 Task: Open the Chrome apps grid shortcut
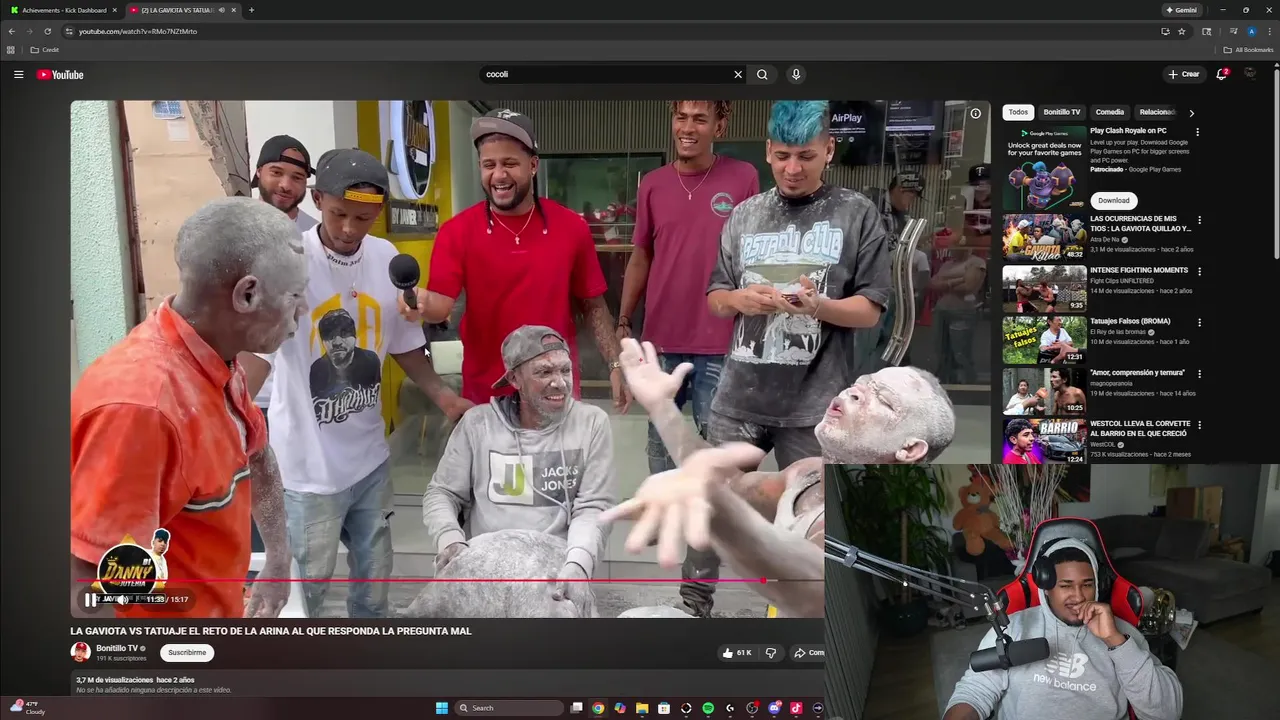click(11, 50)
